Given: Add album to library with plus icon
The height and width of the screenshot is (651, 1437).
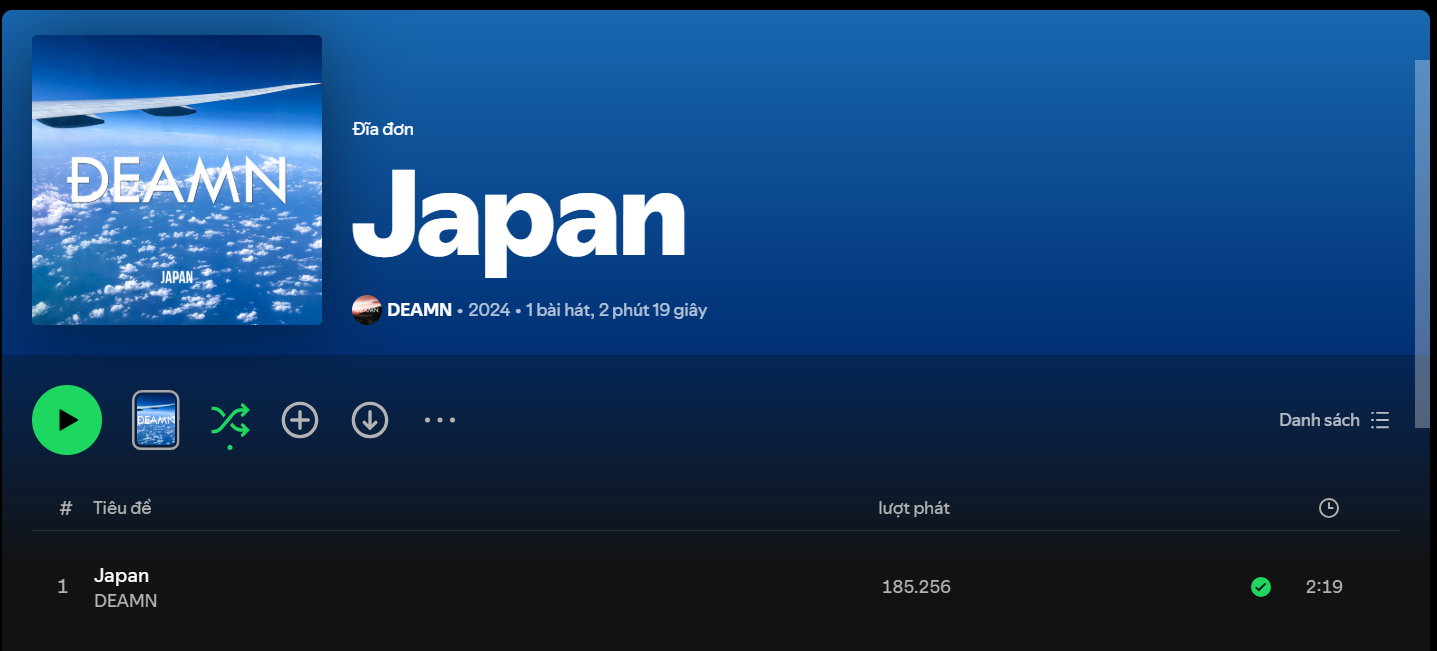Looking at the screenshot, I should pyautogui.click(x=300, y=420).
